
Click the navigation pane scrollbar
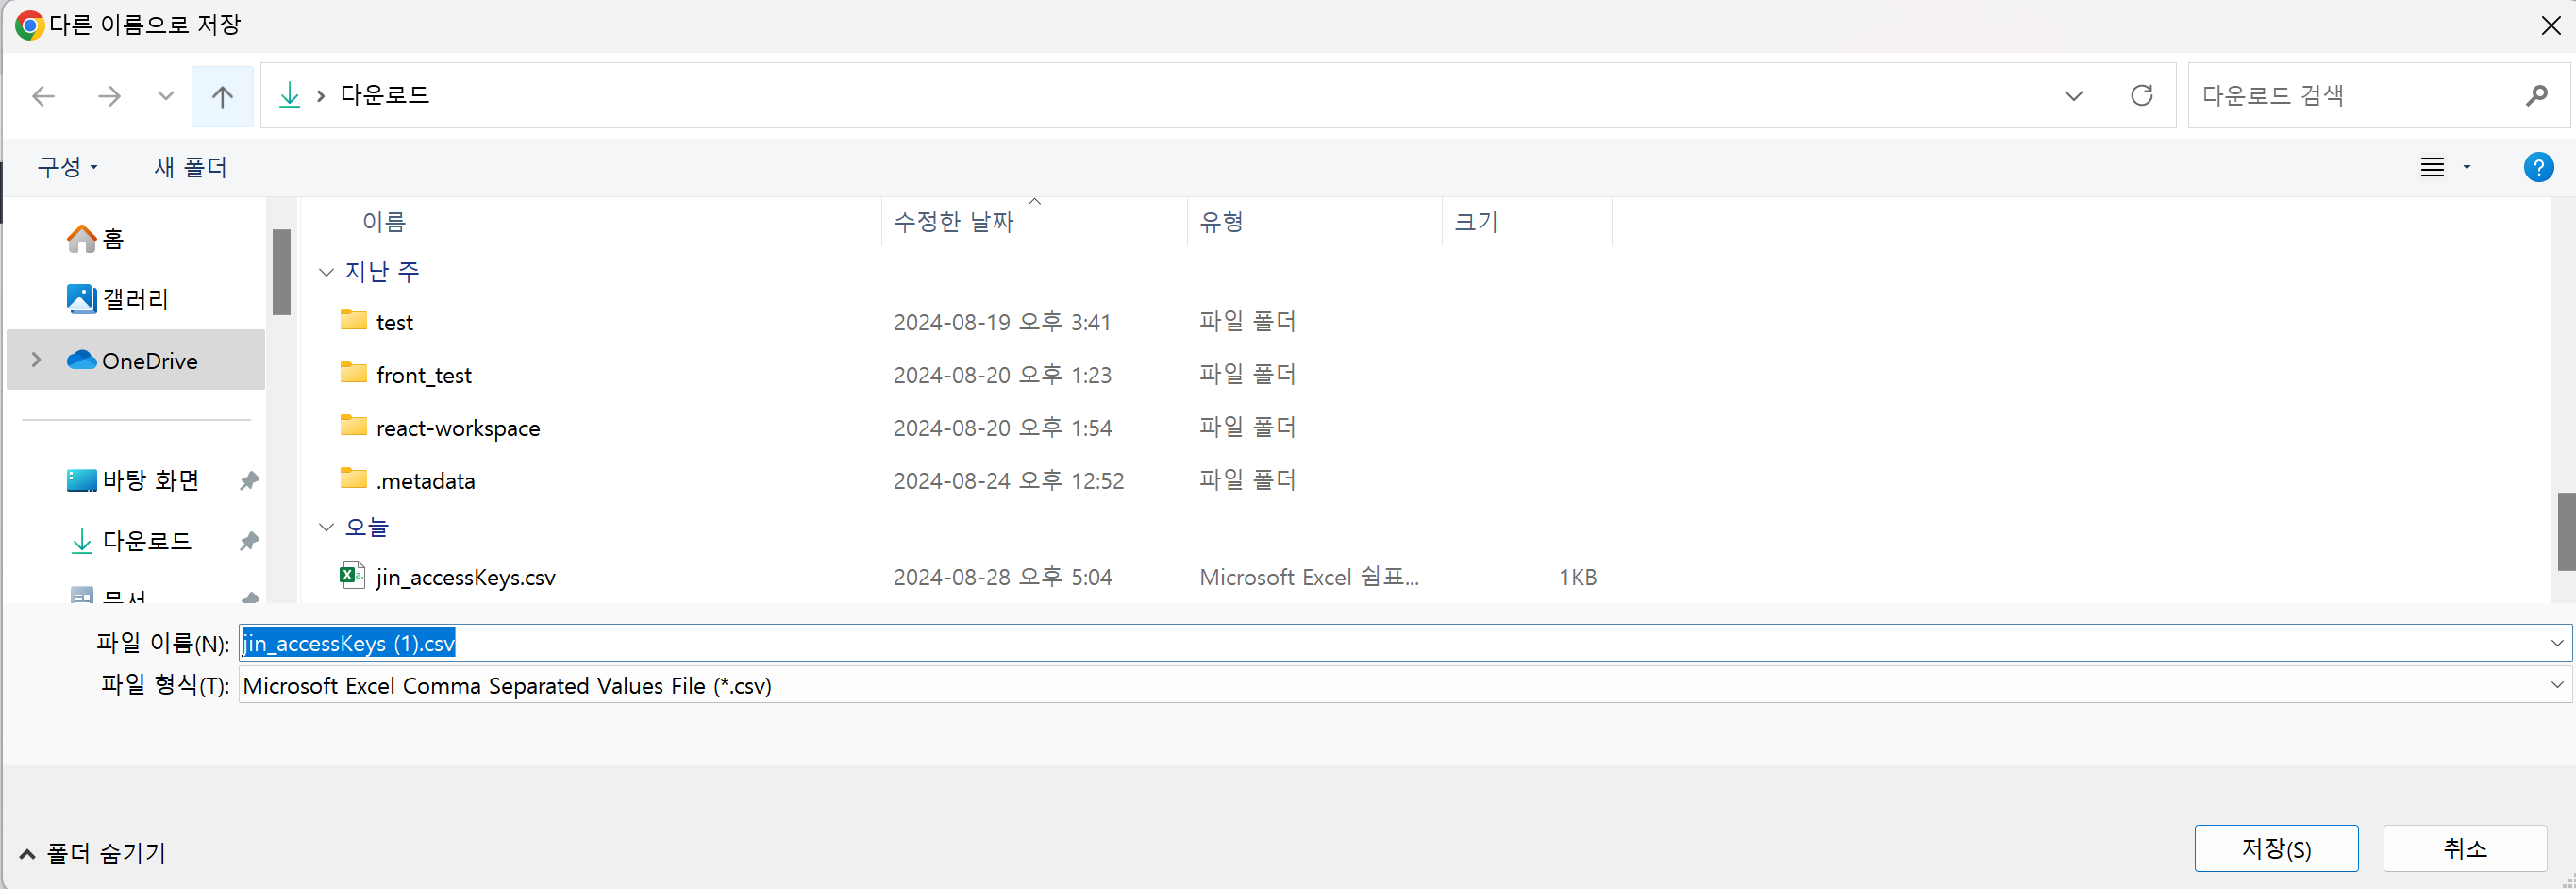(282, 272)
